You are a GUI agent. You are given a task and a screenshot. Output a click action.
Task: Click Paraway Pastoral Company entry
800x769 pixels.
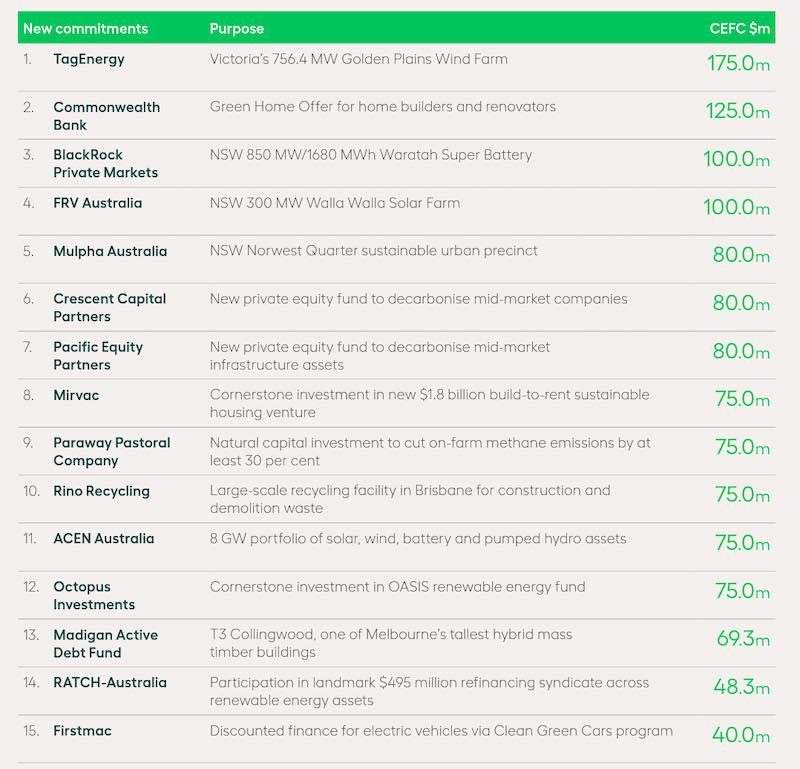pyautogui.click(x=112, y=452)
